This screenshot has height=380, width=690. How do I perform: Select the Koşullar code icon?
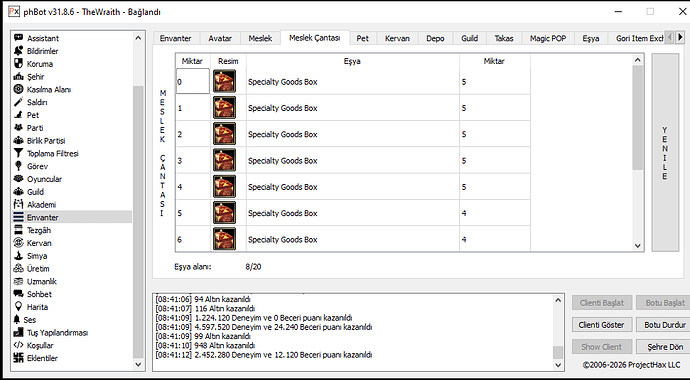[x=18, y=345]
